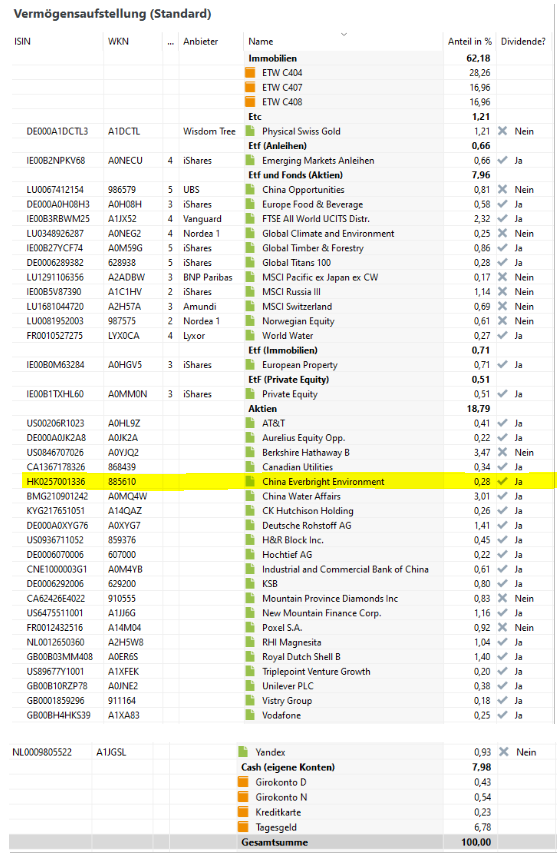This screenshot has width=557, height=854.
Task: Toggle dividend cross for MSCI Switzerland
Action: 503,306
